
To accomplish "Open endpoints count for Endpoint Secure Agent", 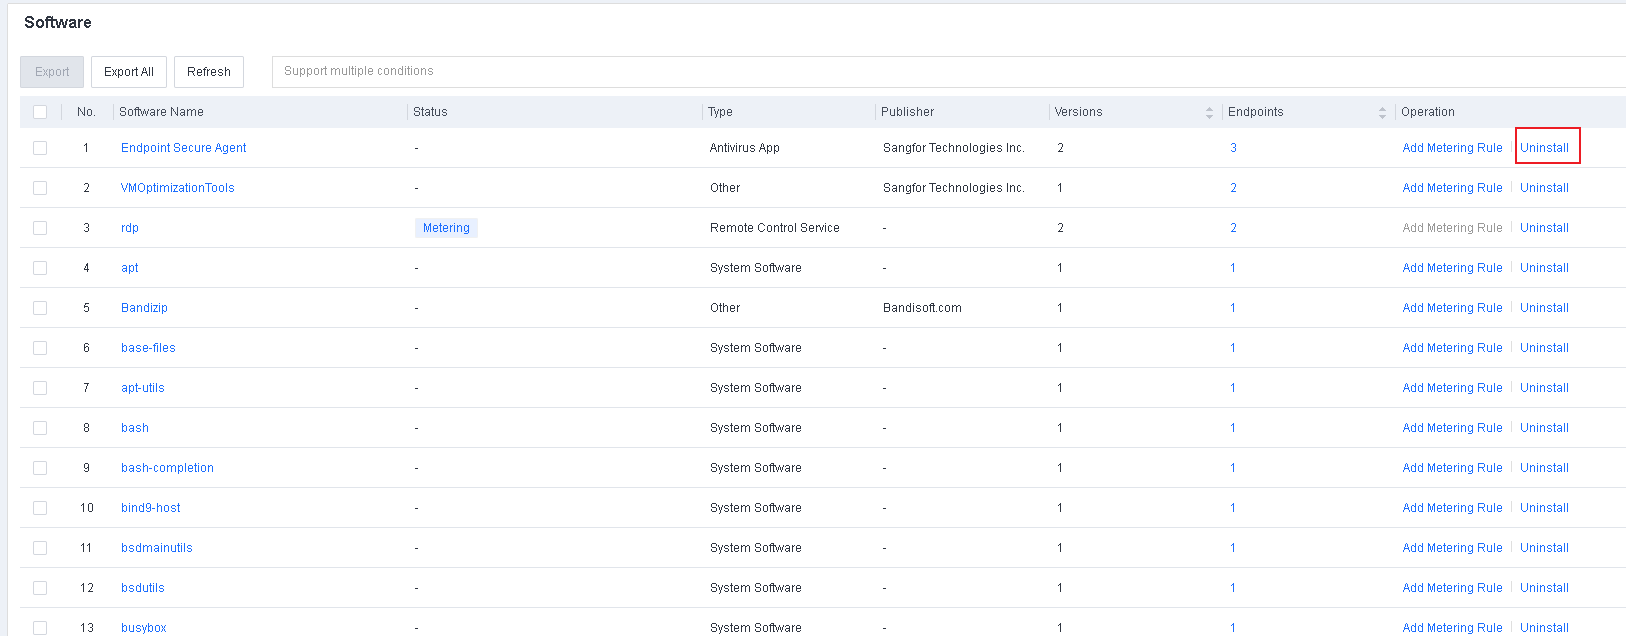I will click(1233, 148).
